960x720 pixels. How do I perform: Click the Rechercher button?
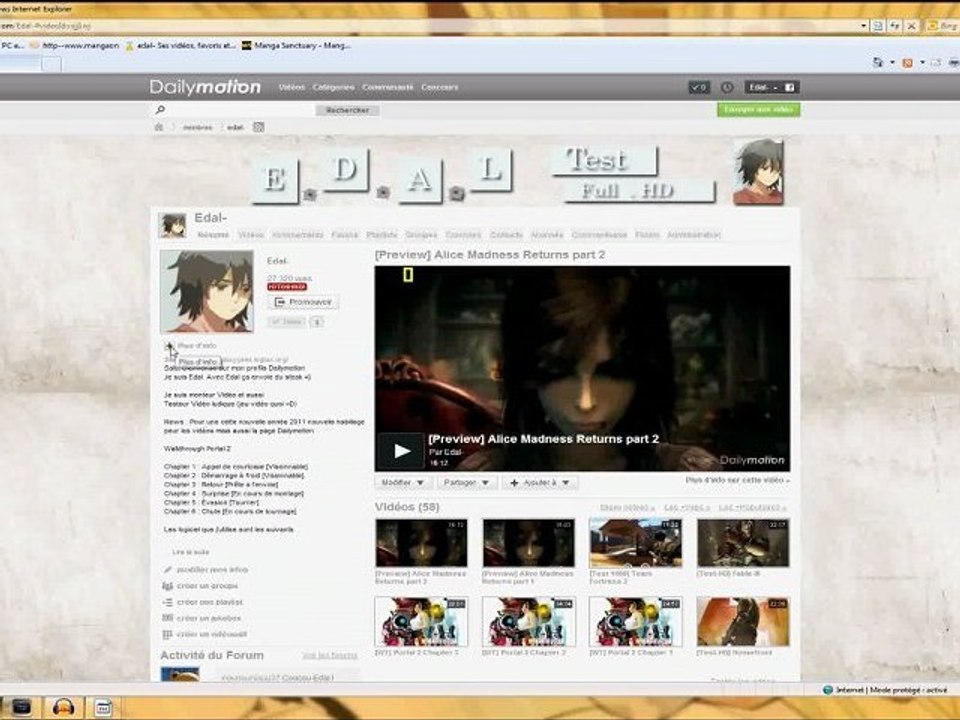pos(347,110)
